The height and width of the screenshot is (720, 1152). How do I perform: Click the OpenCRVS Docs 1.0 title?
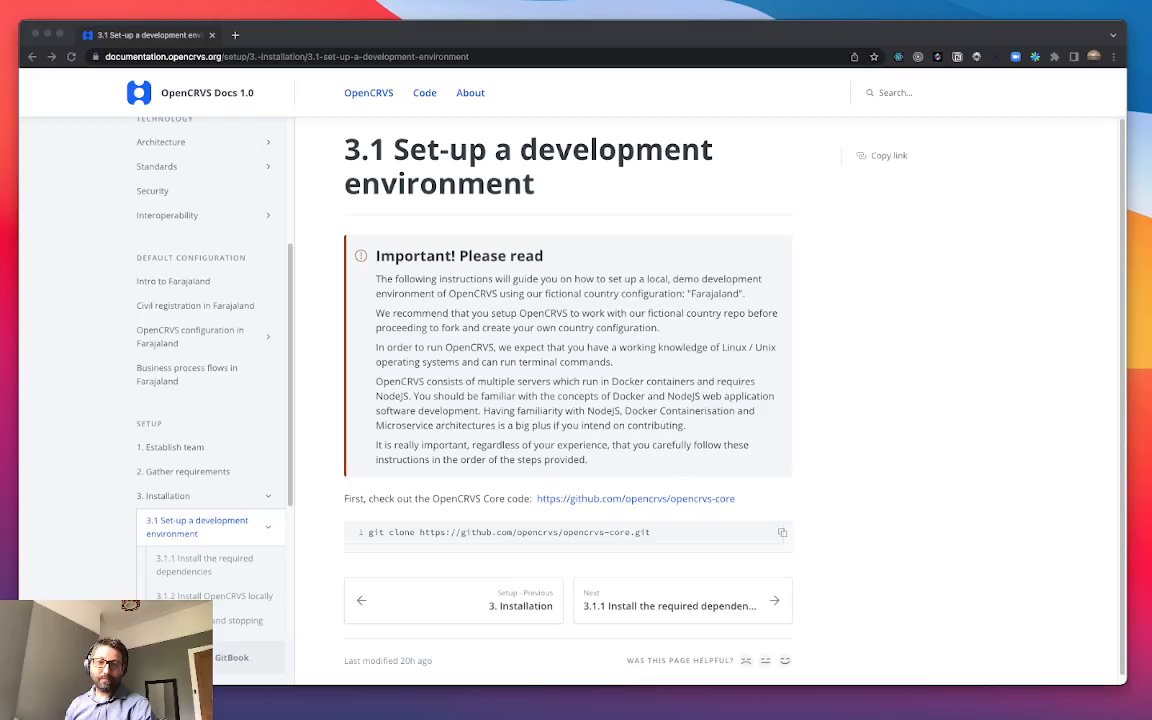pyautogui.click(x=207, y=93)
